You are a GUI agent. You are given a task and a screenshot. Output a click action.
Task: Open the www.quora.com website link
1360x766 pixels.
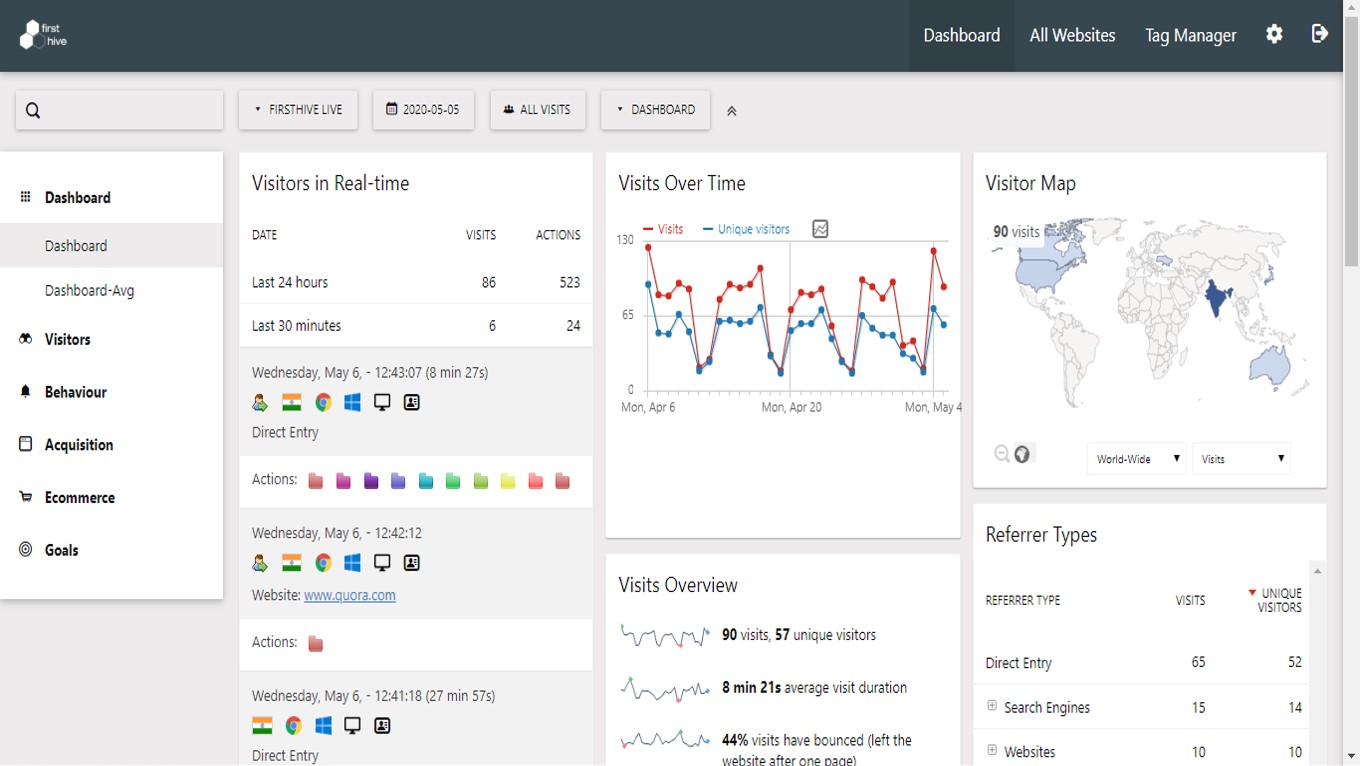350,595
